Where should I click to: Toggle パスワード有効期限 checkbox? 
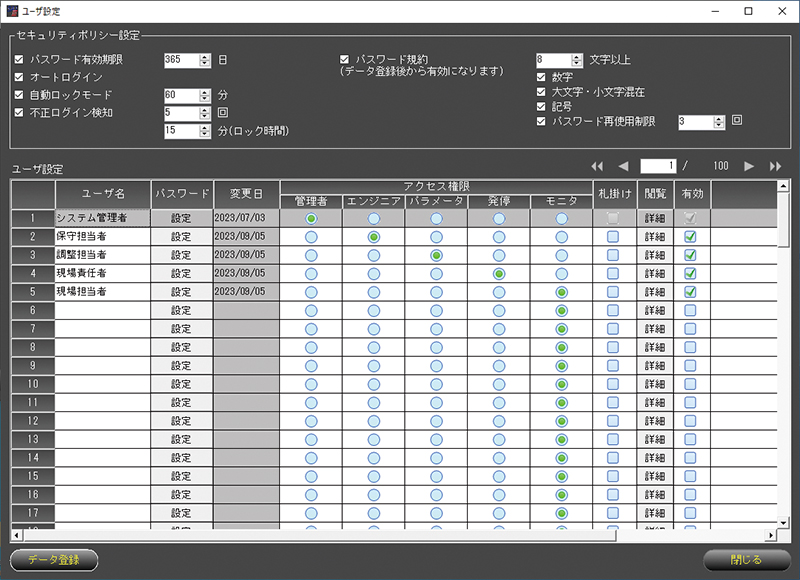pos(19,60)
